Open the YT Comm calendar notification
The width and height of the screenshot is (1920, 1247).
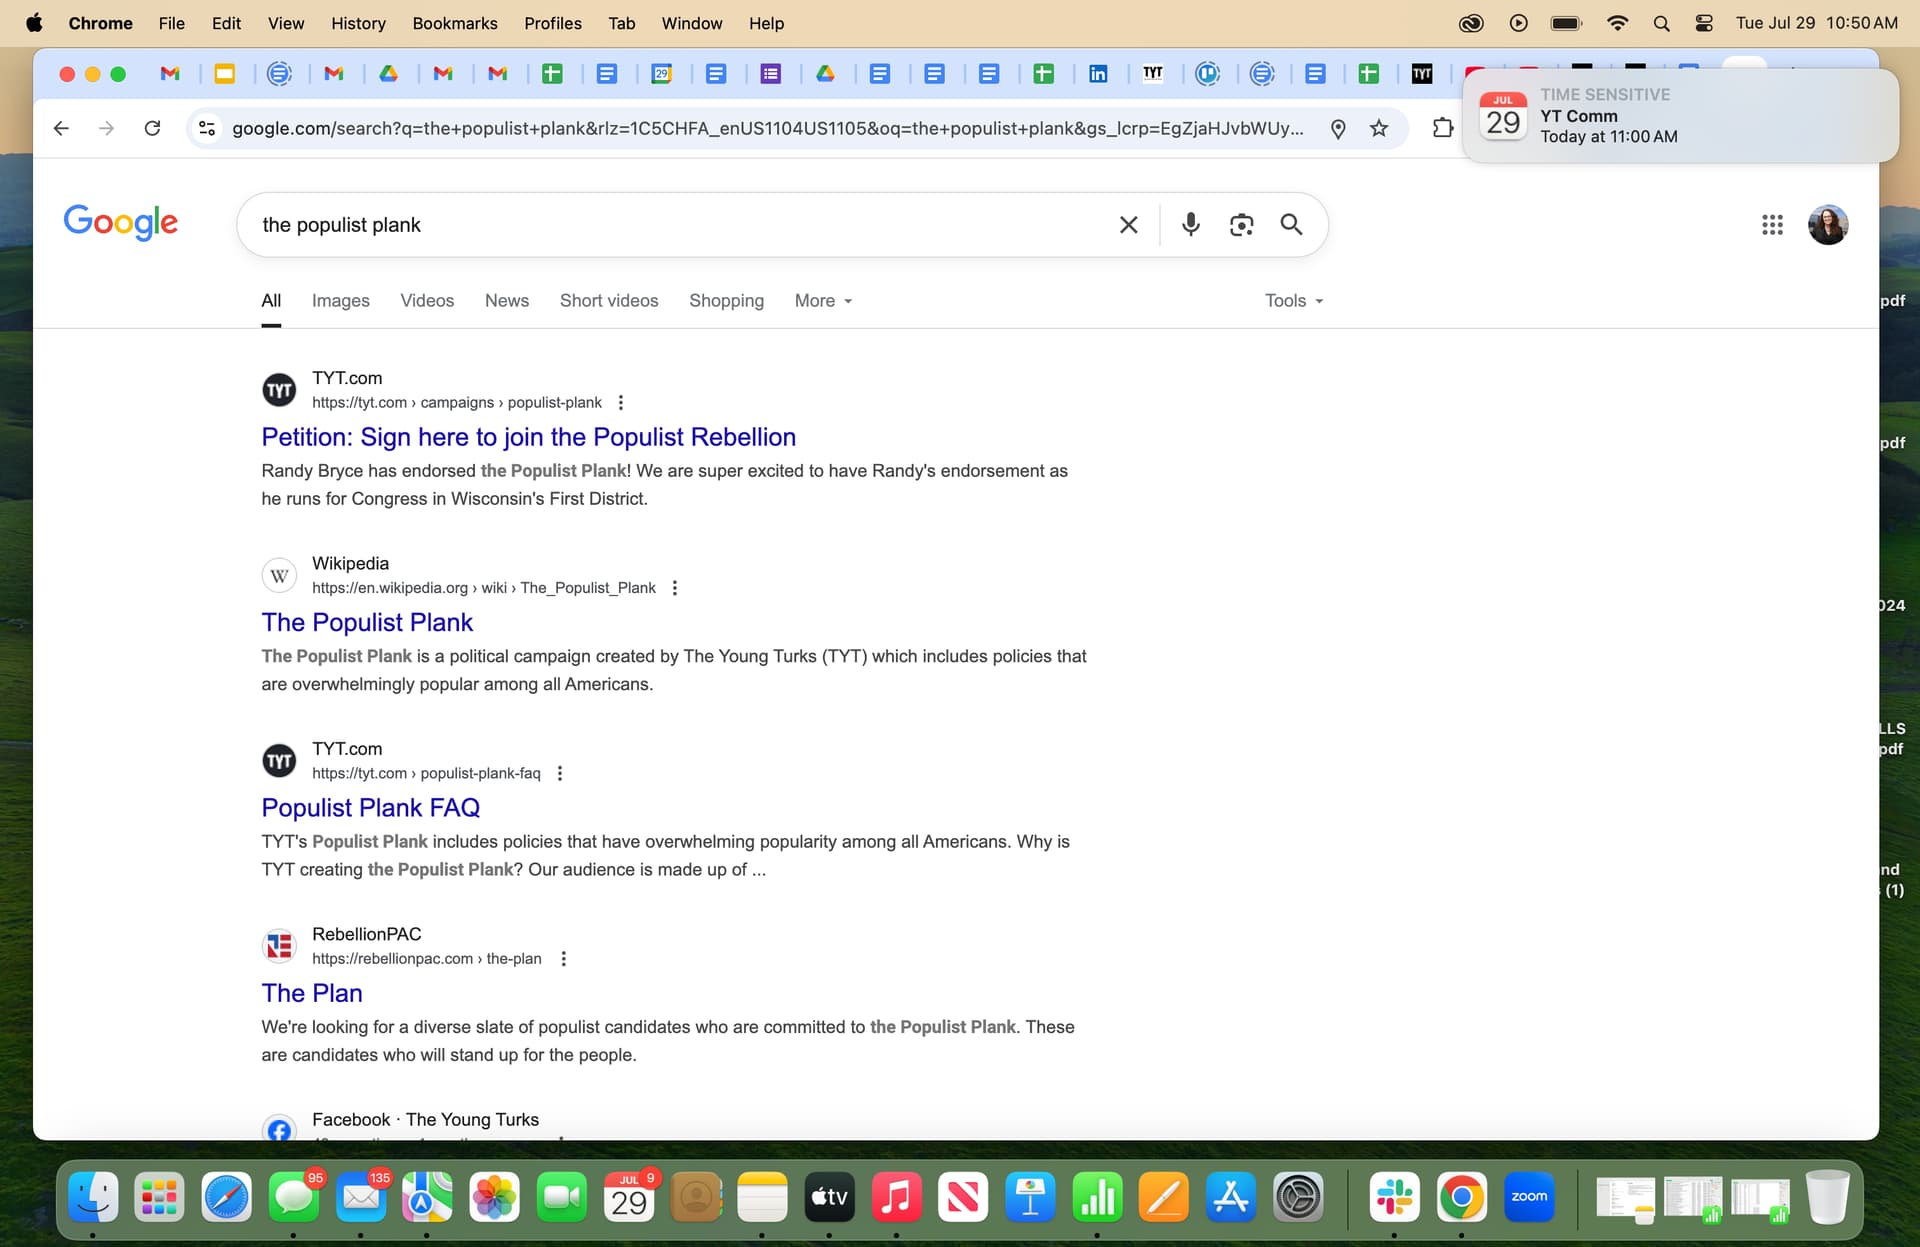(x=1680, y=116)
